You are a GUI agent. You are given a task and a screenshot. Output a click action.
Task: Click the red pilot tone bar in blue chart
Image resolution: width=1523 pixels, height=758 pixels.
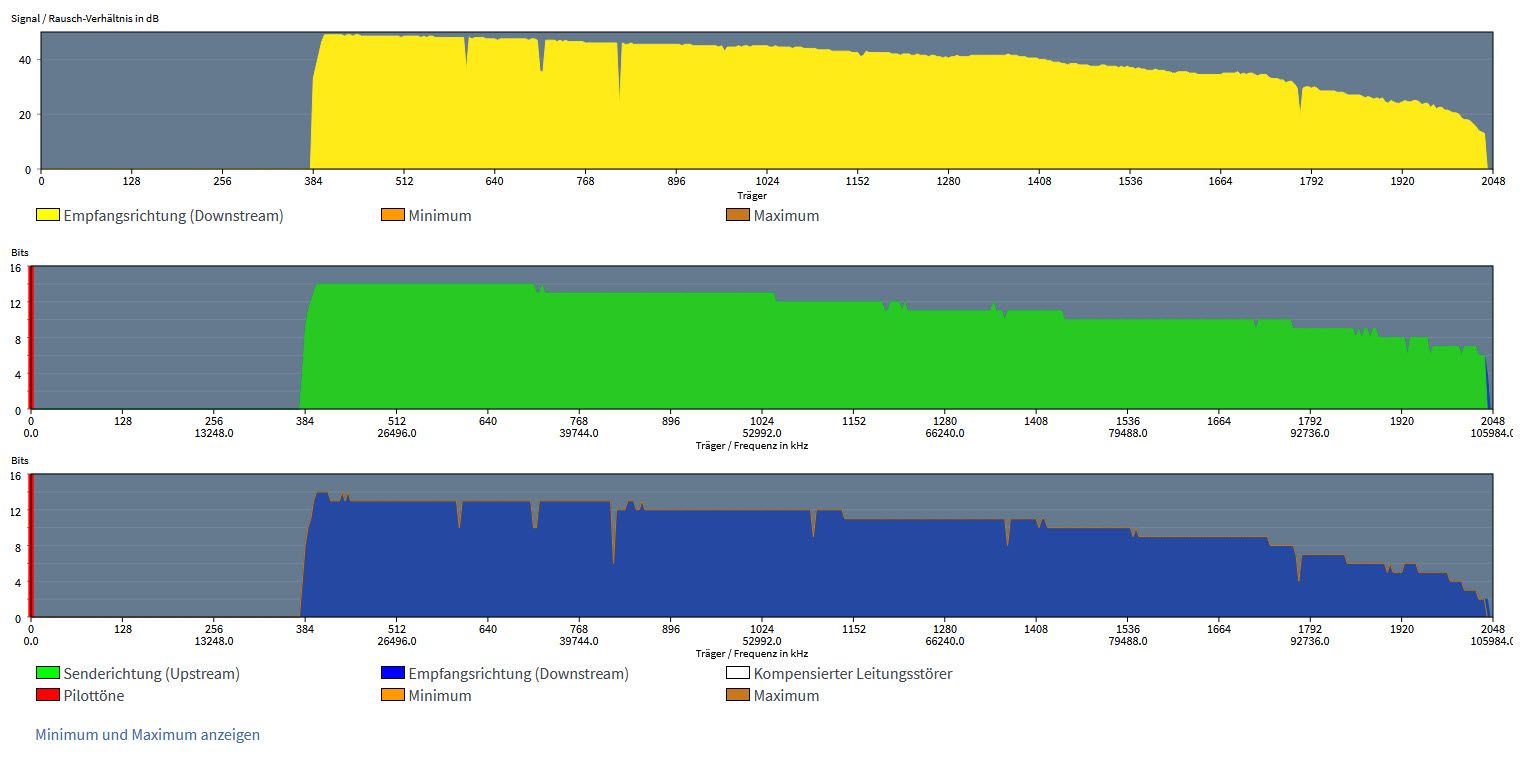tap(31, 546)
